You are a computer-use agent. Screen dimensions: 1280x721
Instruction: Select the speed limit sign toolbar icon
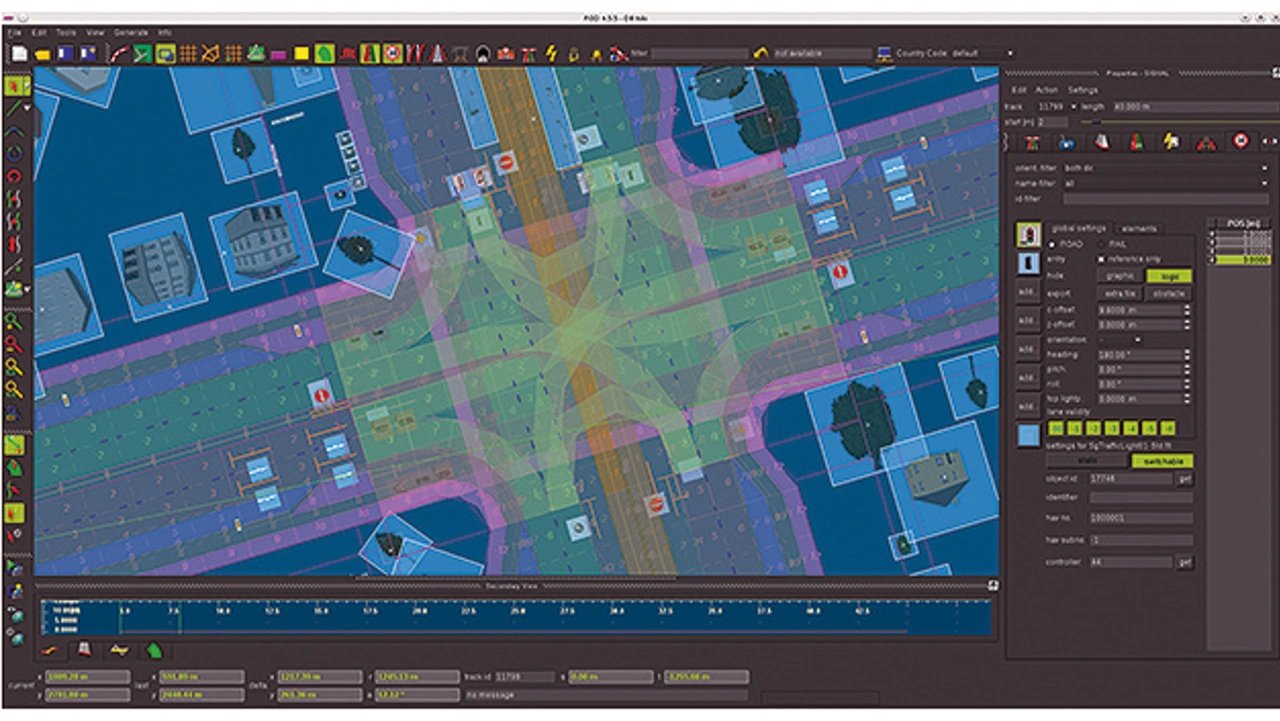(392, 54)
